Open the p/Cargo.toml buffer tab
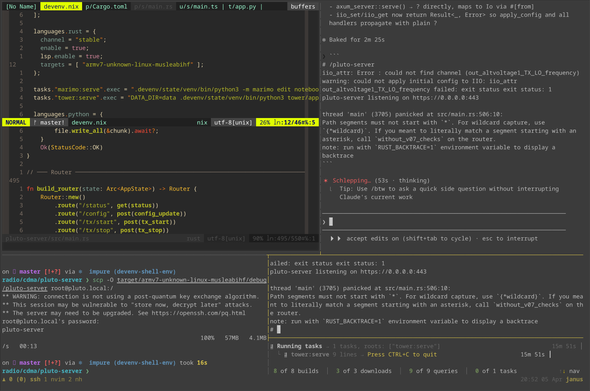This screenshot has height=391, width=590. (106, 6)
